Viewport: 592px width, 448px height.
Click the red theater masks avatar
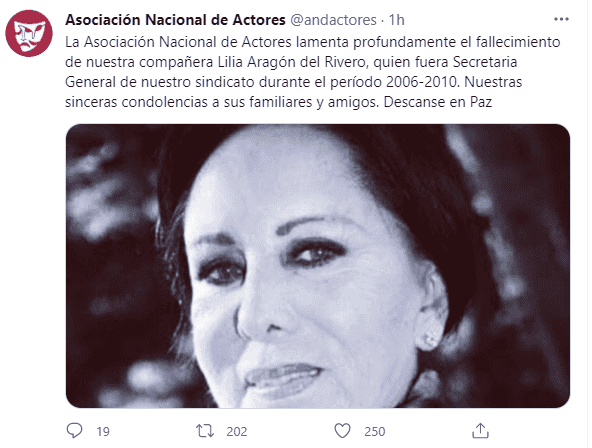coord(29,33)
